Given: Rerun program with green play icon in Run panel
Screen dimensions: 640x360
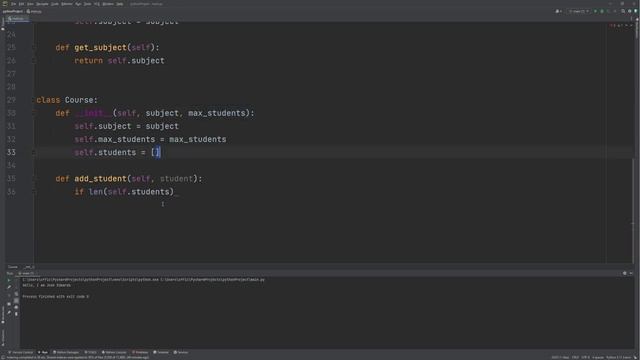Looking at the screenshot, I should click(x=9, y=280).
